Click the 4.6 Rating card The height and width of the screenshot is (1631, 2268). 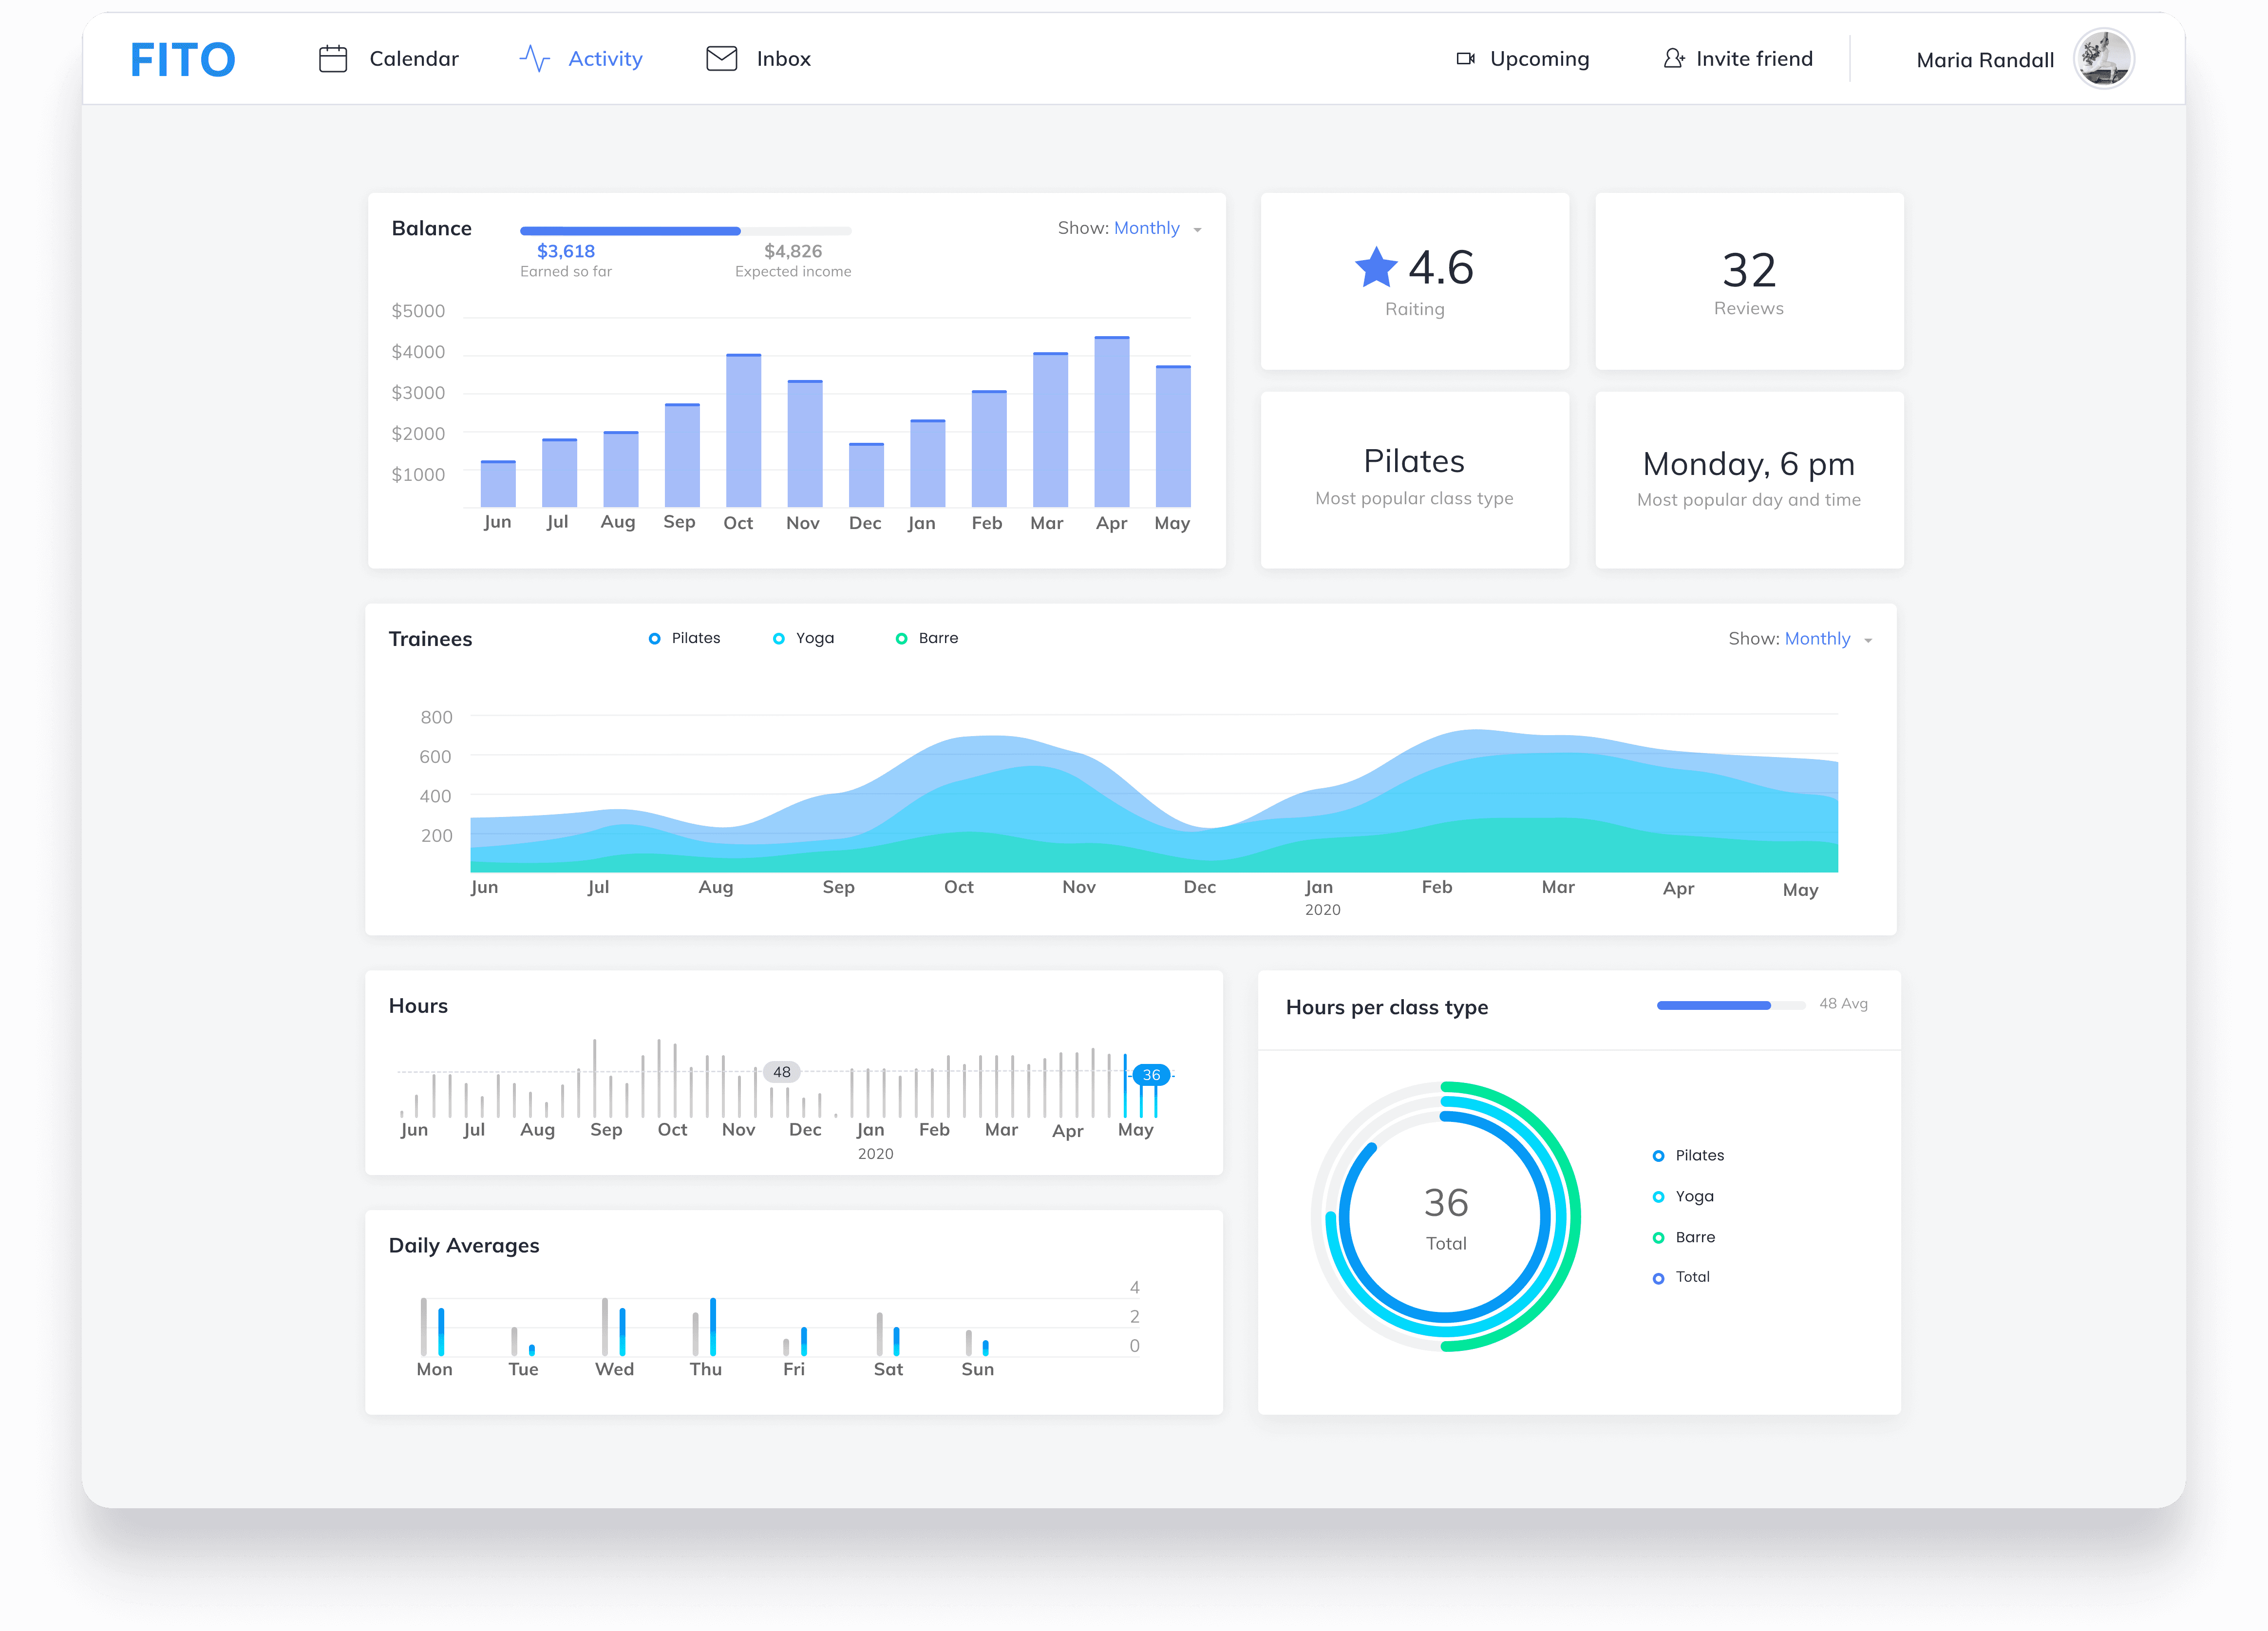1414,281
